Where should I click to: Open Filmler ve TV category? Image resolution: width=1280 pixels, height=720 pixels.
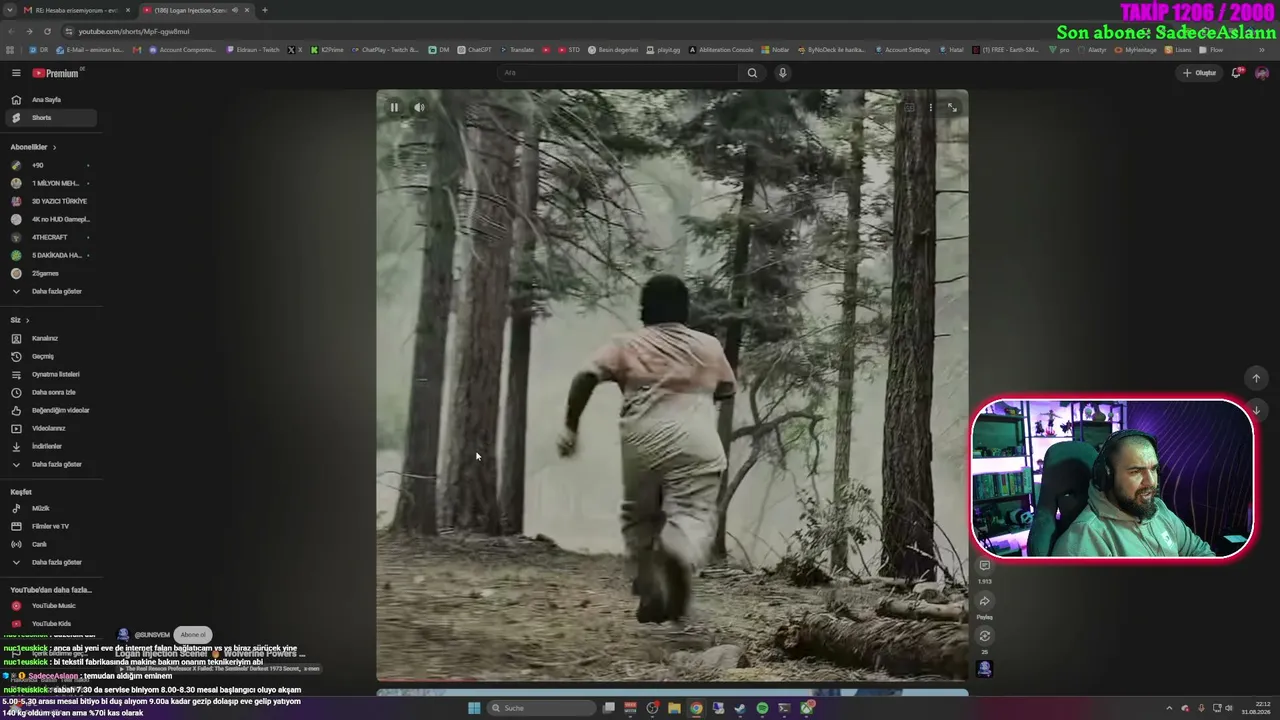coord(50,526)
